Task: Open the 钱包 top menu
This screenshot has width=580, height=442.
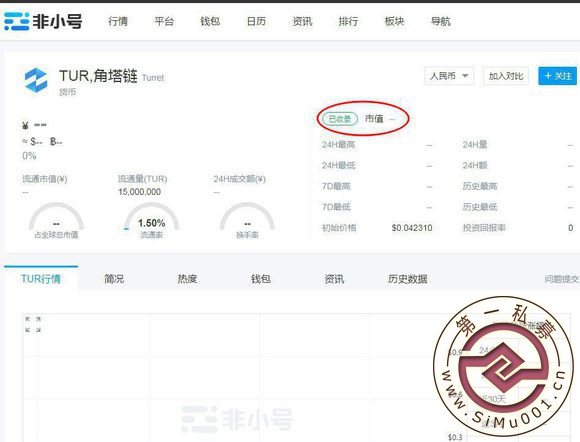Action: point(210,21)
